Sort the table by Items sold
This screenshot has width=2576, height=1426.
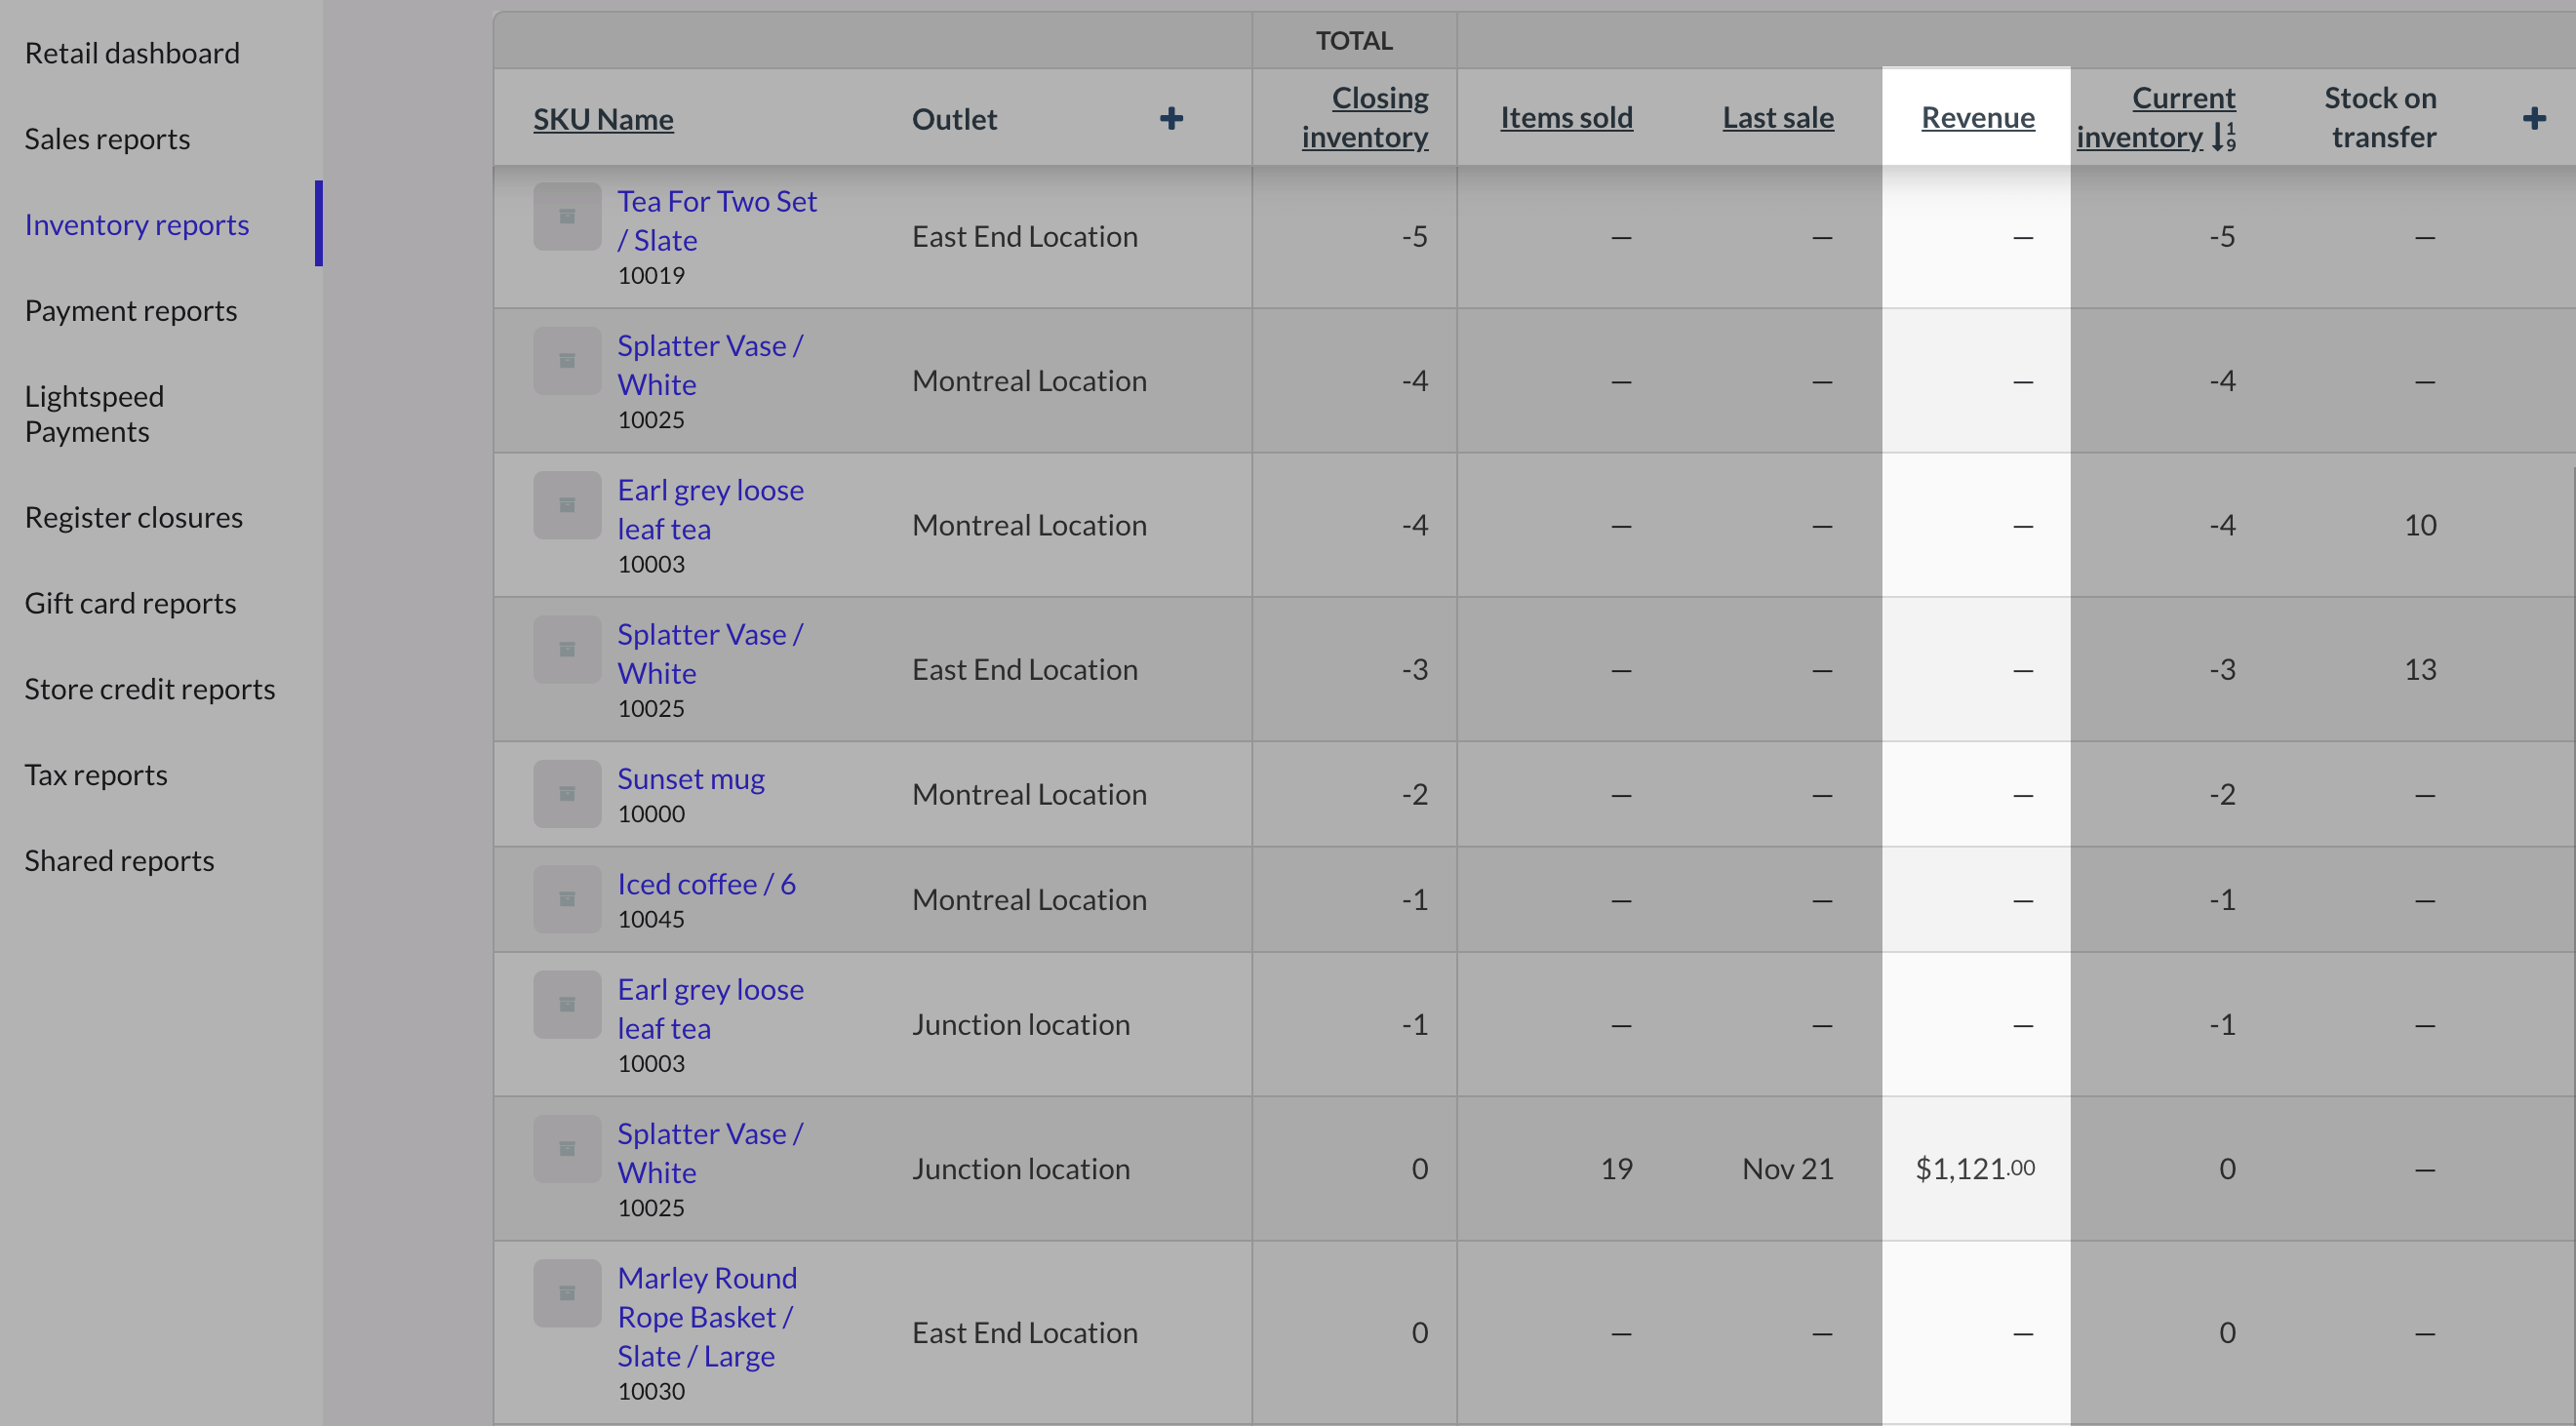[1566, 118]
